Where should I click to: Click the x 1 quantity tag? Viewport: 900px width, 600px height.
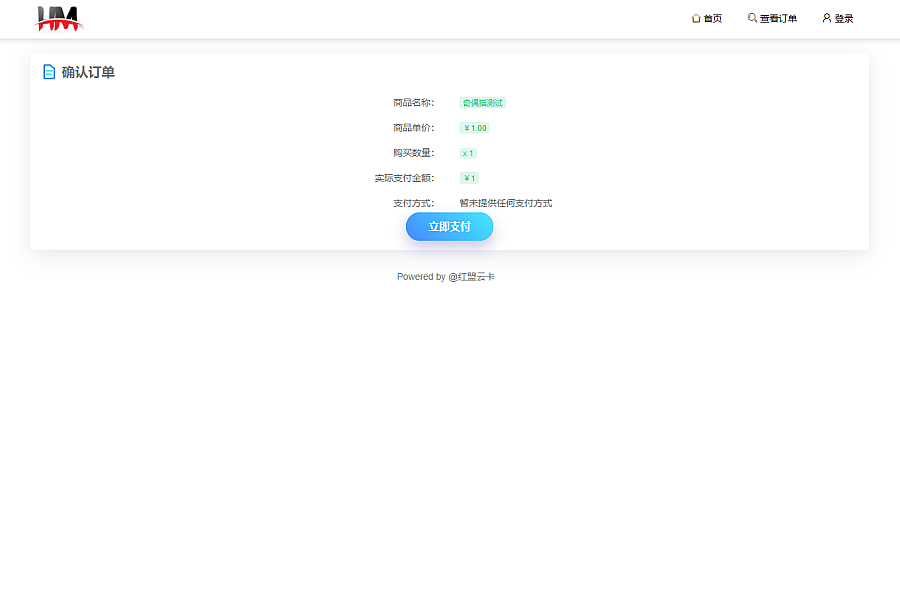(x=468, y=153)
